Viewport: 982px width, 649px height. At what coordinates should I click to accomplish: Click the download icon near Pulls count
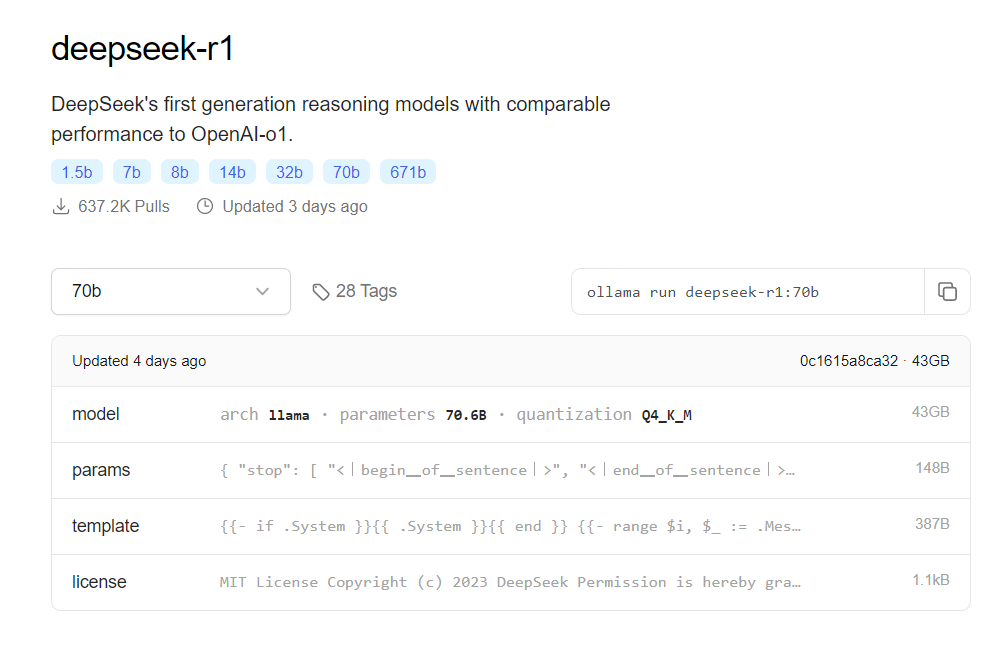tap(61, 207)
